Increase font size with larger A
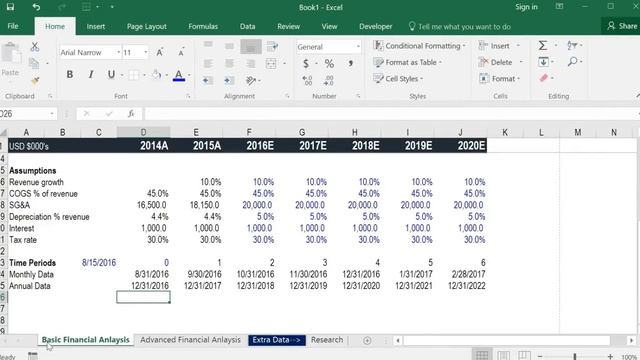 click(x=160, y=52)
